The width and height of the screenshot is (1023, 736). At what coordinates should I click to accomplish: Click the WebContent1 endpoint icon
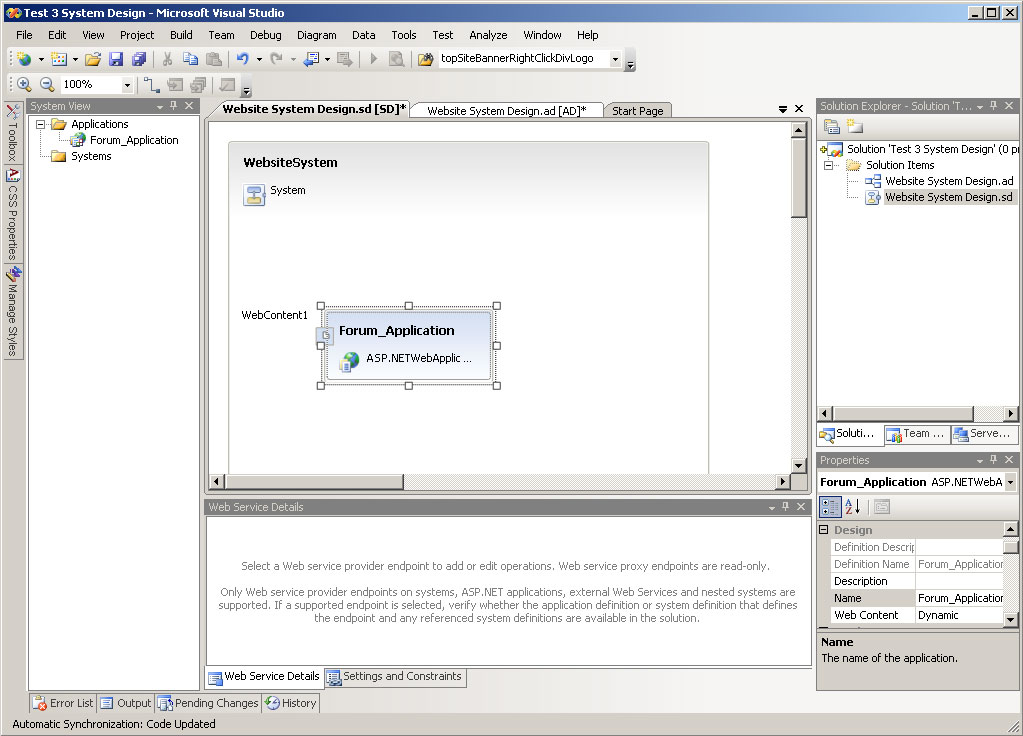[325, 336]
